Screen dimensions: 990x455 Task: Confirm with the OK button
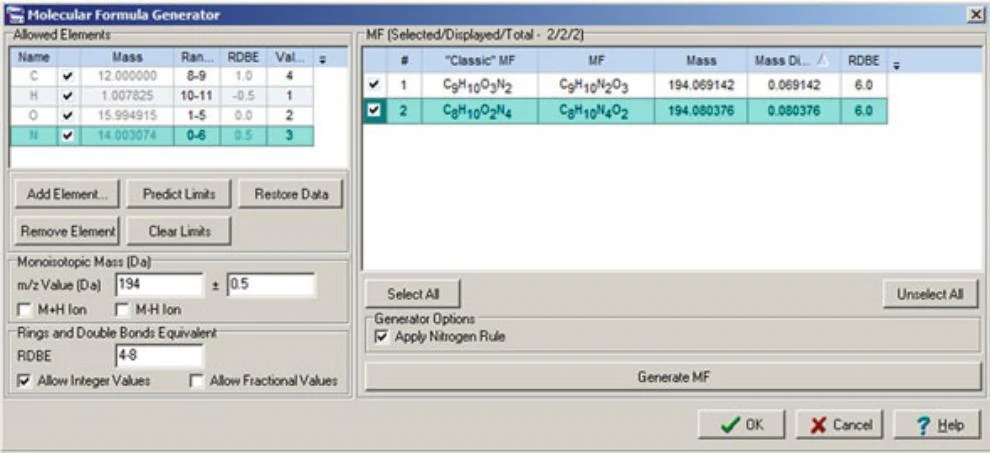point(741,425)
